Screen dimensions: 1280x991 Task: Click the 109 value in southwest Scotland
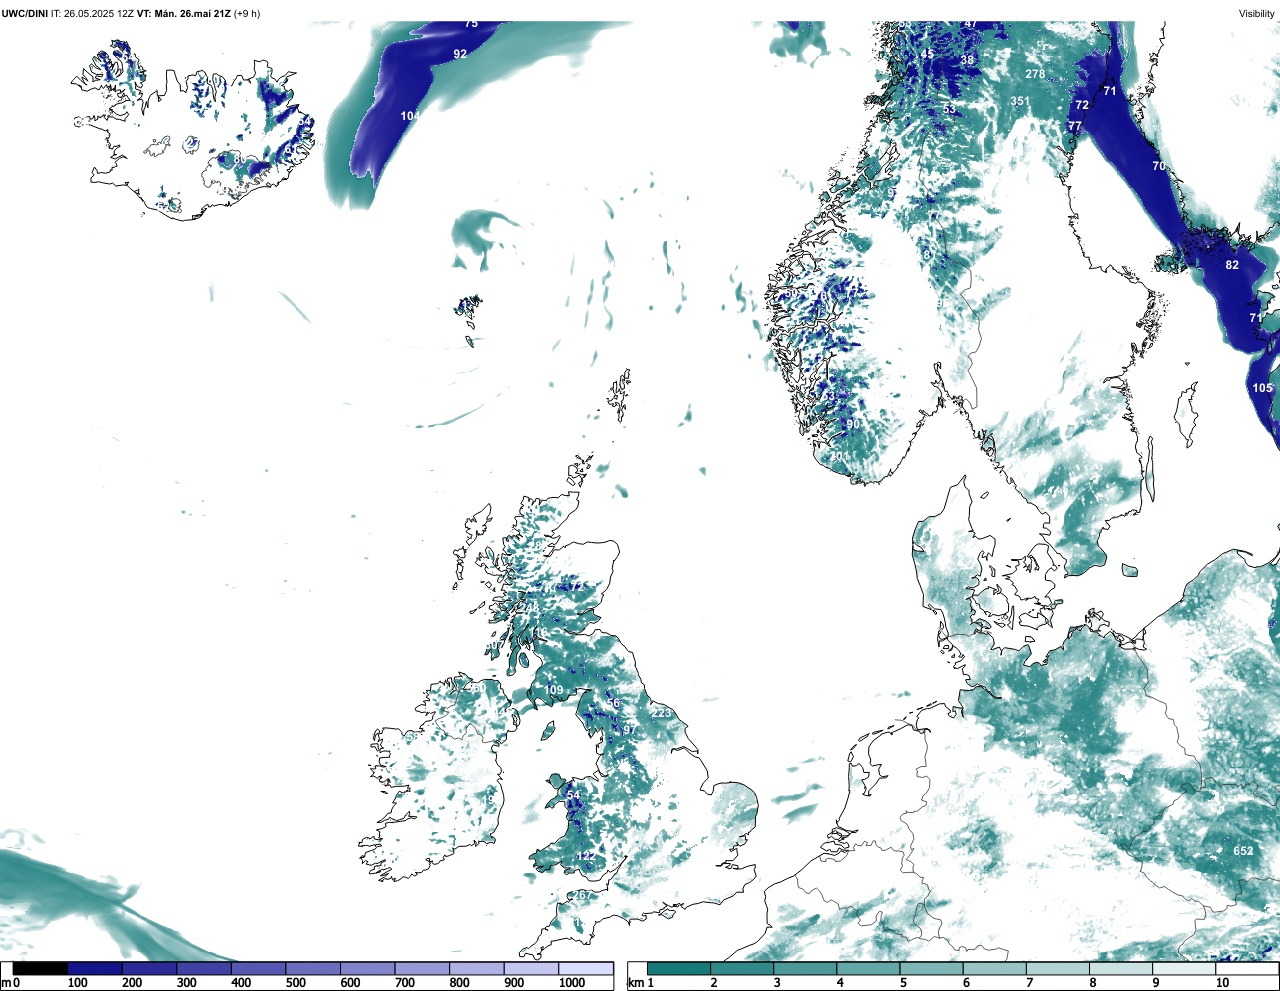(x=553, y=691)
